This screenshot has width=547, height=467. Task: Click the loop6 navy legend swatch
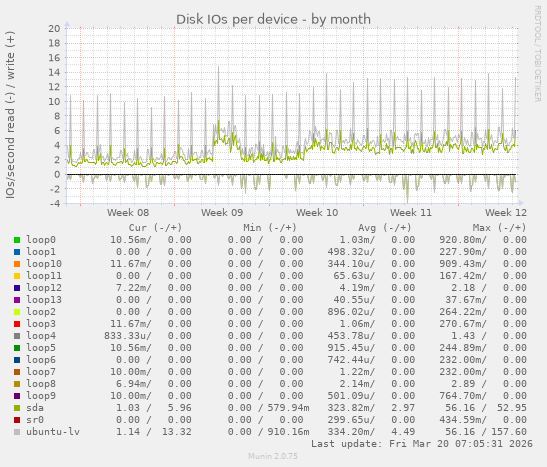tap(17, 360)
